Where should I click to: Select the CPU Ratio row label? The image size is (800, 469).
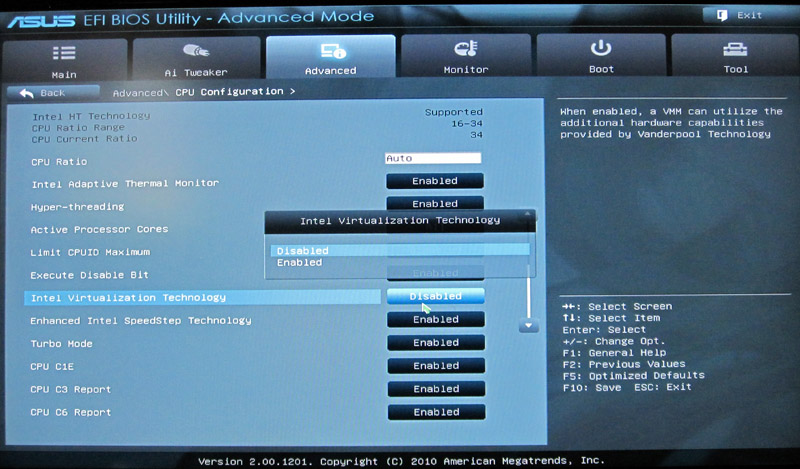pos(59,162)
